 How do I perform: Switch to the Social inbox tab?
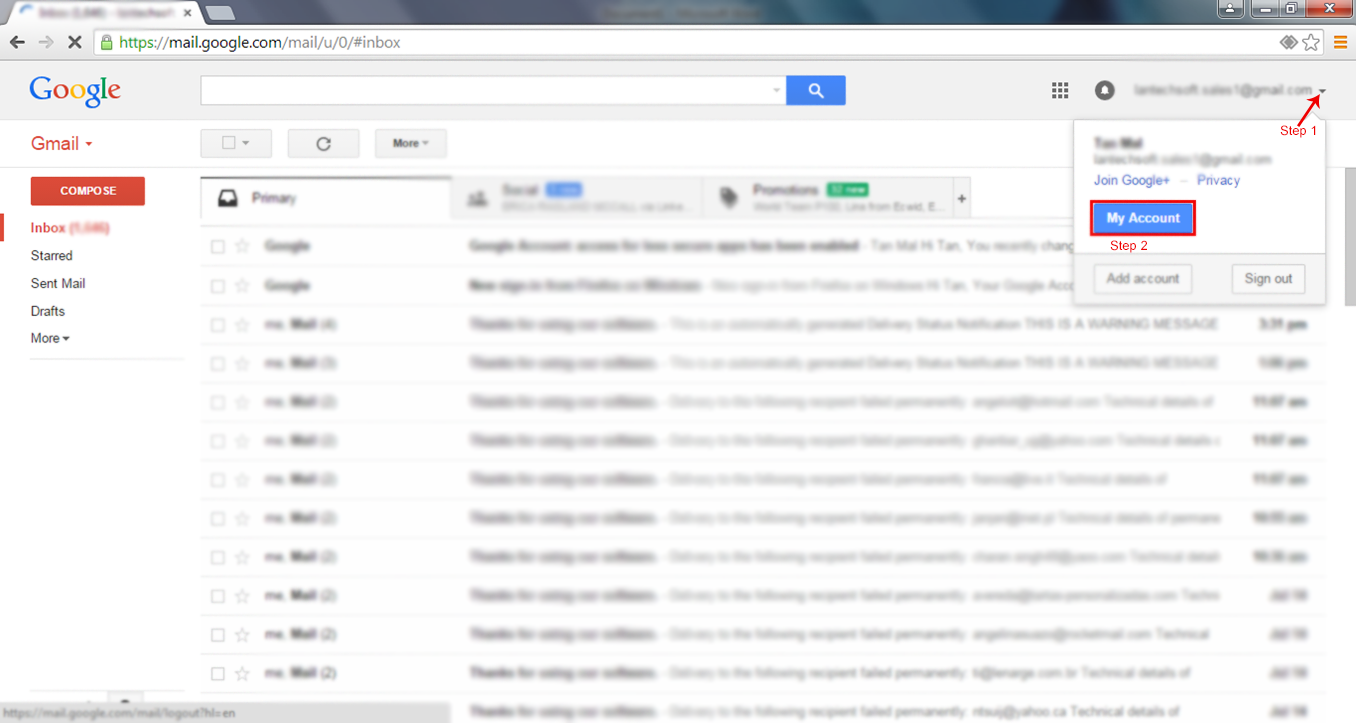(x=577, y=198)
